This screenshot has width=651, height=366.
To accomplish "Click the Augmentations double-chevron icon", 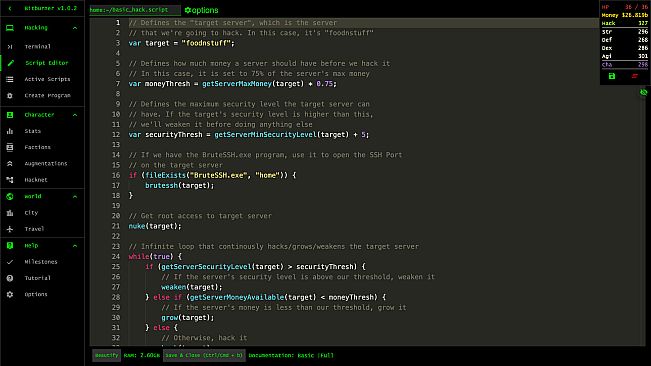I will click(x=10, y=163).
